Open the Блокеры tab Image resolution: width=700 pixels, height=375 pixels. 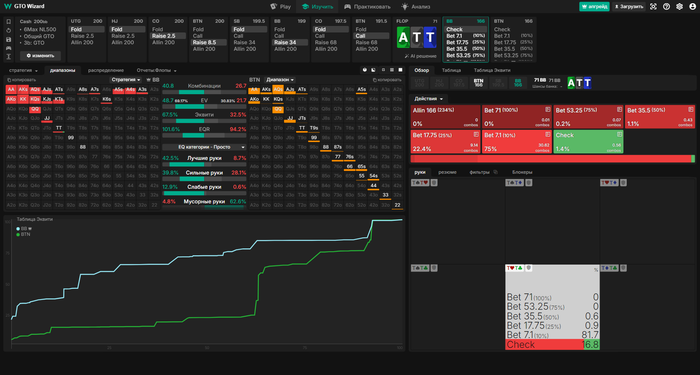click(x=522, y=172)
